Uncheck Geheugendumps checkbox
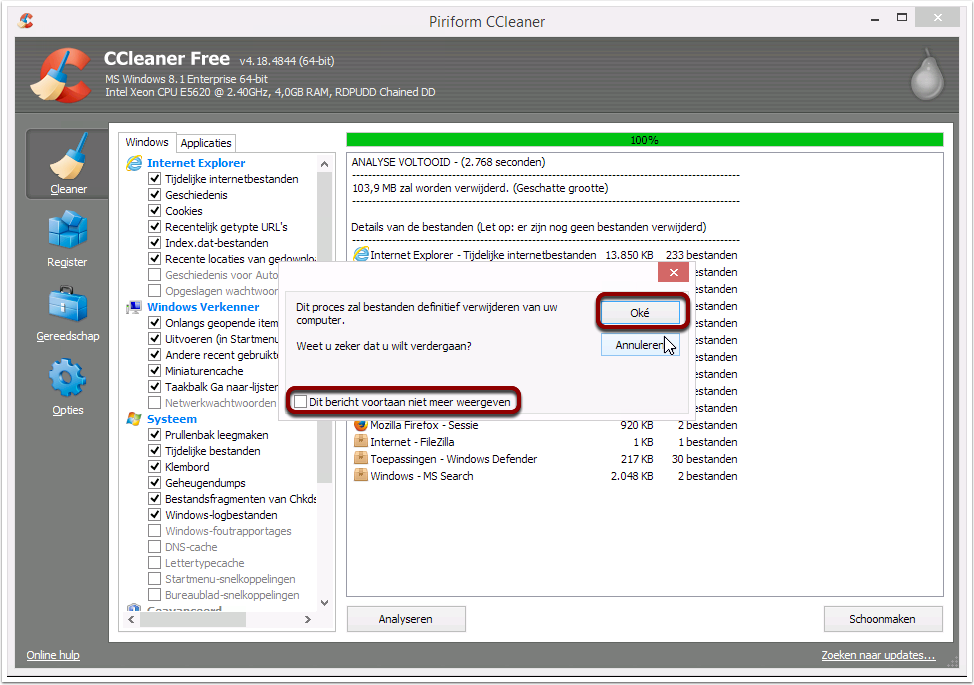The image size is (974, 685). (155, 483)
